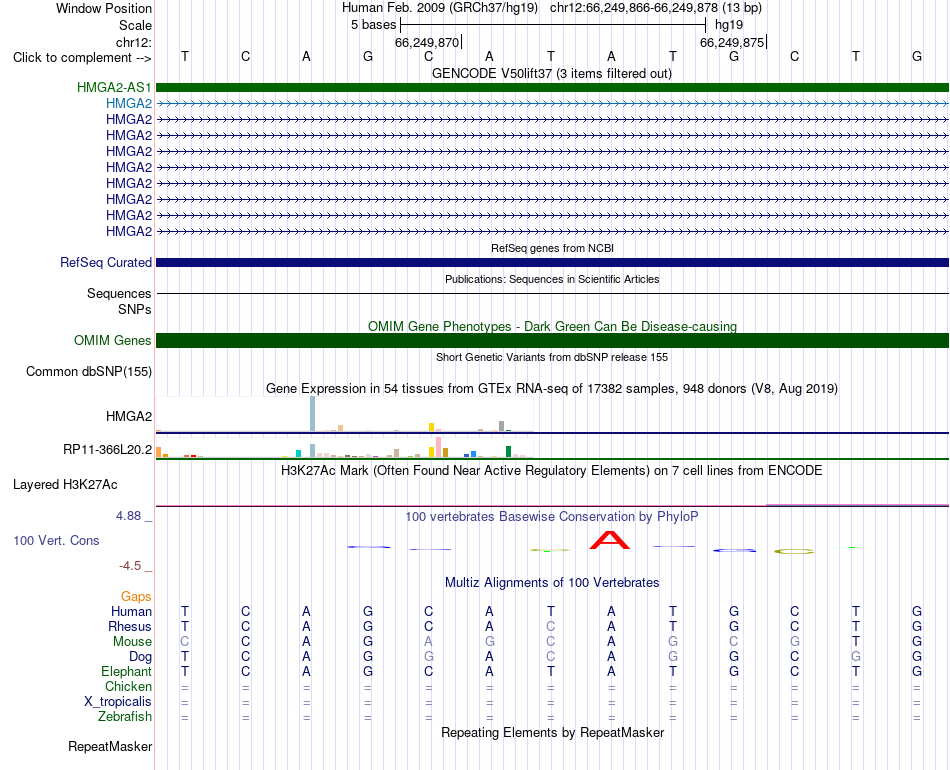Click 'Short Genetic Variants from dbSNP' title

(552, 357)
